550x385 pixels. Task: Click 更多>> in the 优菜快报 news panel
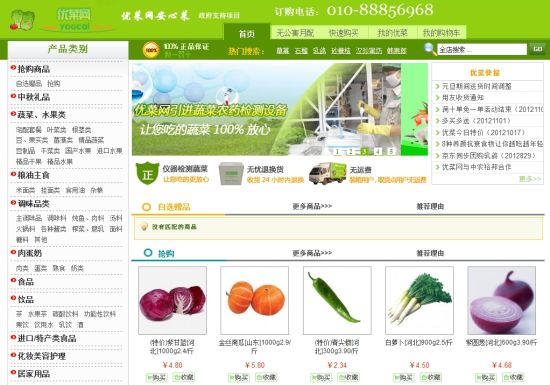pyautogui.click(x=530, y=179)
